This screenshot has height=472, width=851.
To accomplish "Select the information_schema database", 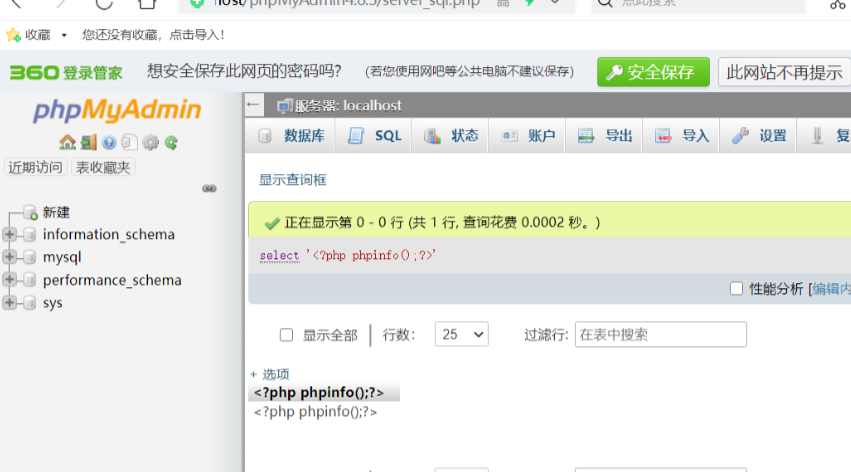I will (x=109, y=234).
